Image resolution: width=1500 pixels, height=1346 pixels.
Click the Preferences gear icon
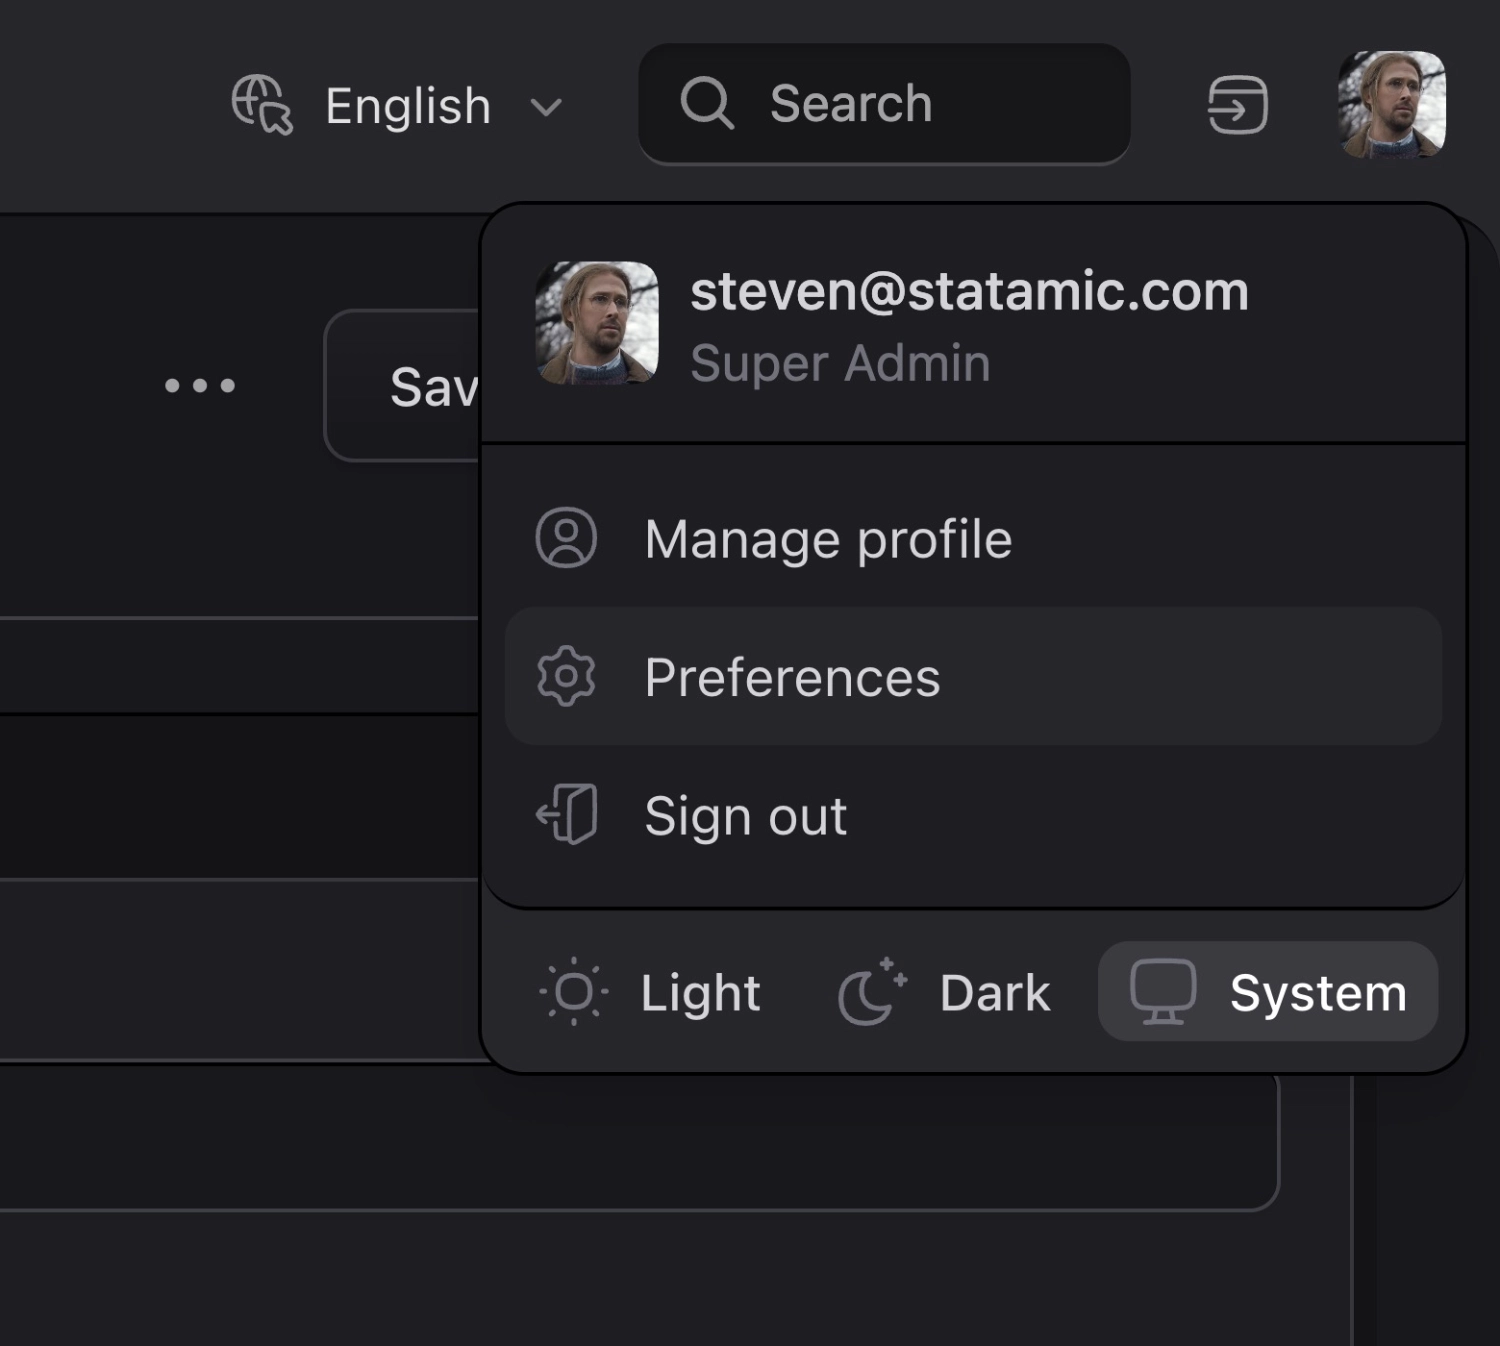click(566, 677)
